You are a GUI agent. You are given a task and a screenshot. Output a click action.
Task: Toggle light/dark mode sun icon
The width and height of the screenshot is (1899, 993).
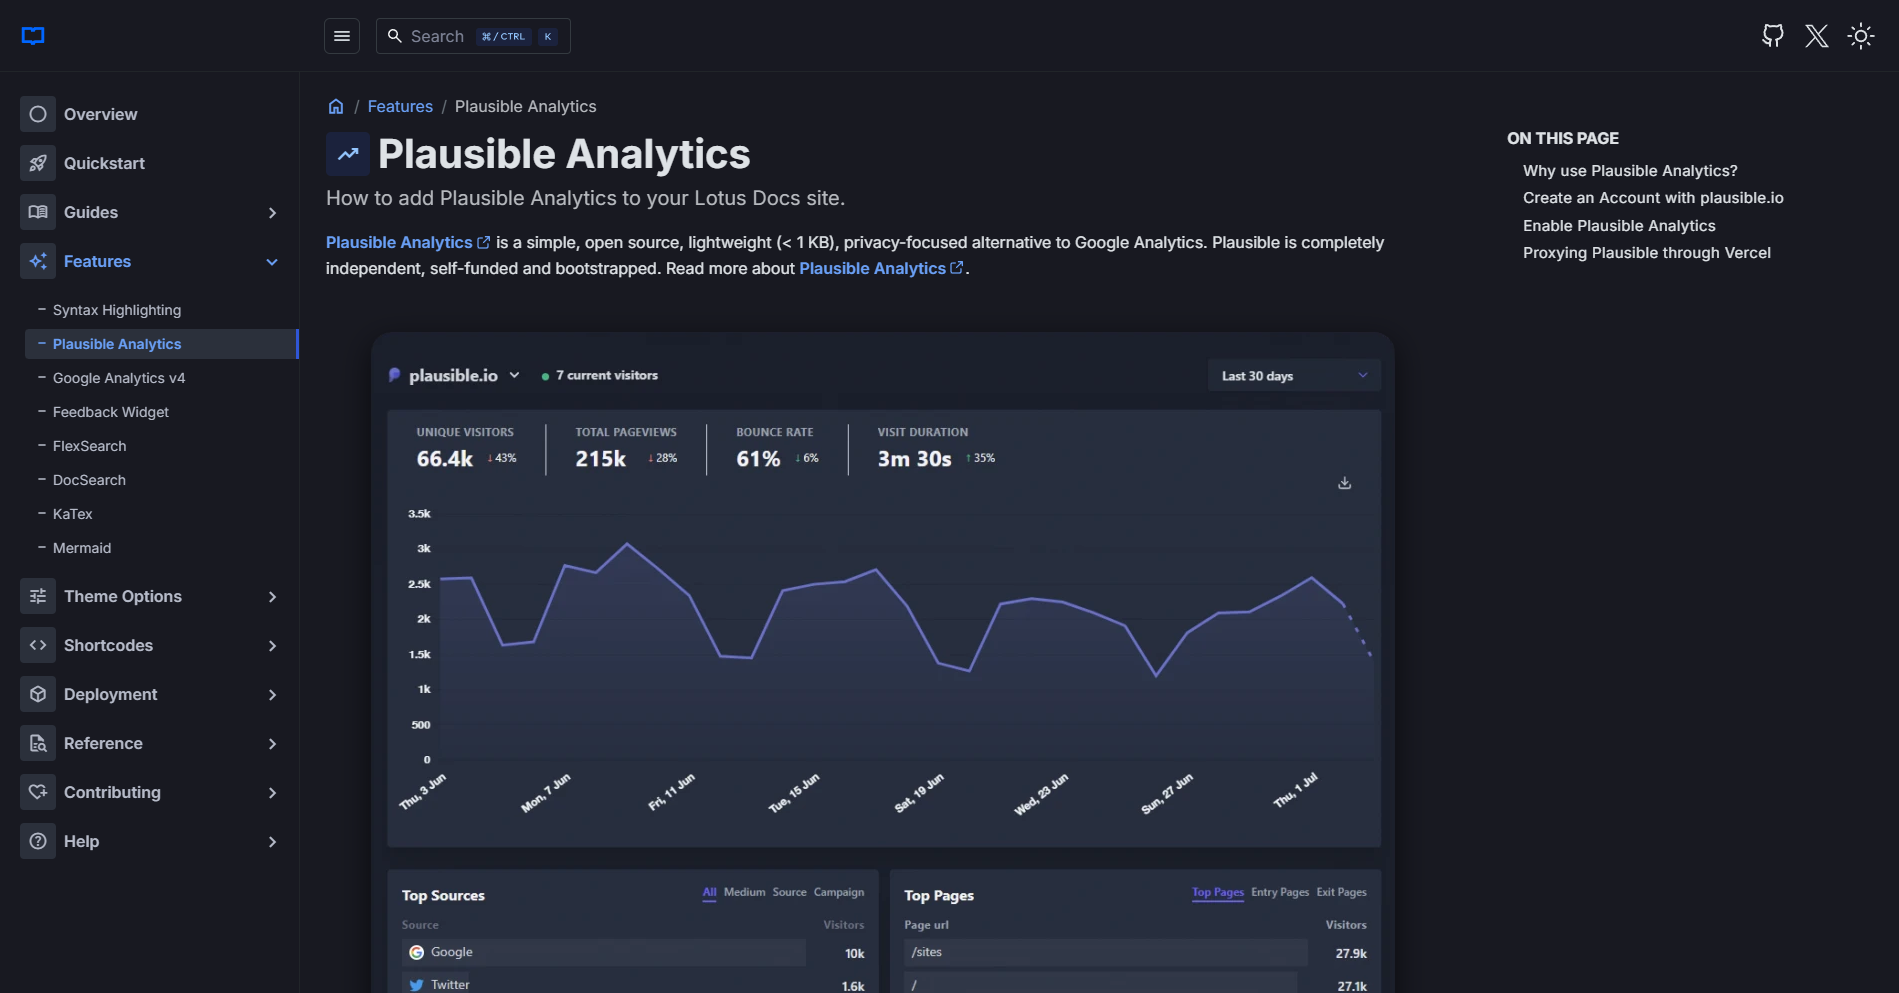click(x=1861, y=36)
